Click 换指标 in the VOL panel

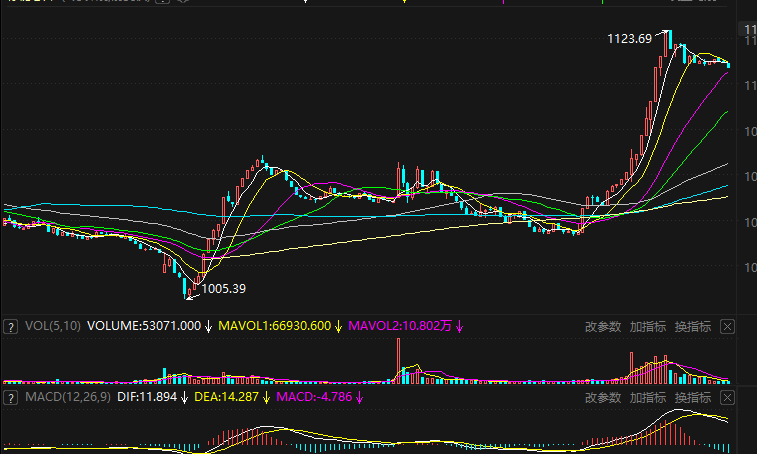(x=692, y=326)
